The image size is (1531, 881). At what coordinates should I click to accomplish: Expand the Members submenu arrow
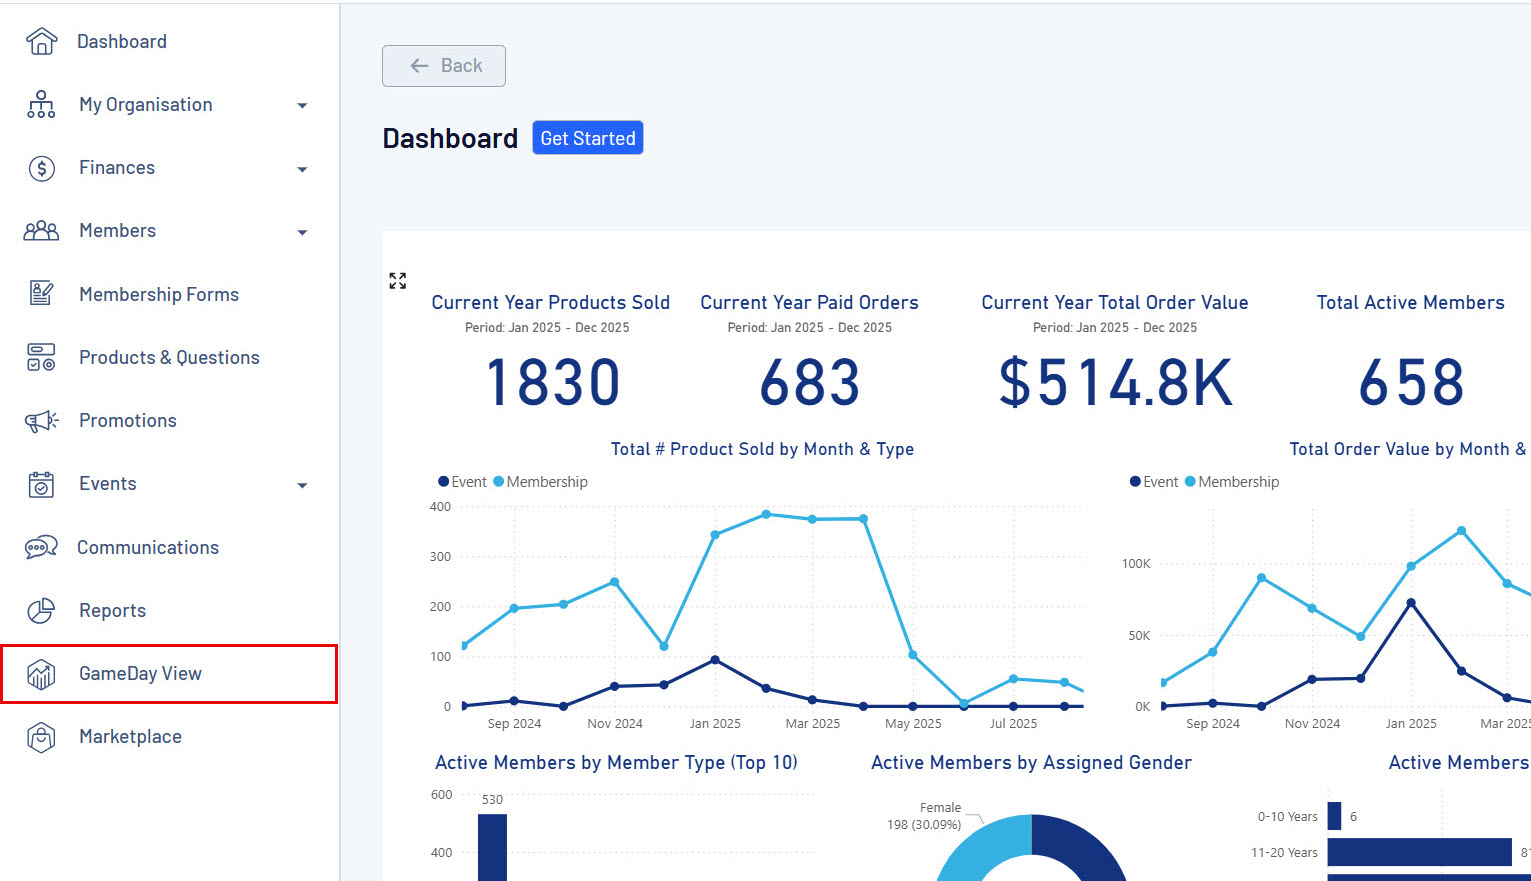pyautogui.click(x=302, y=233)
